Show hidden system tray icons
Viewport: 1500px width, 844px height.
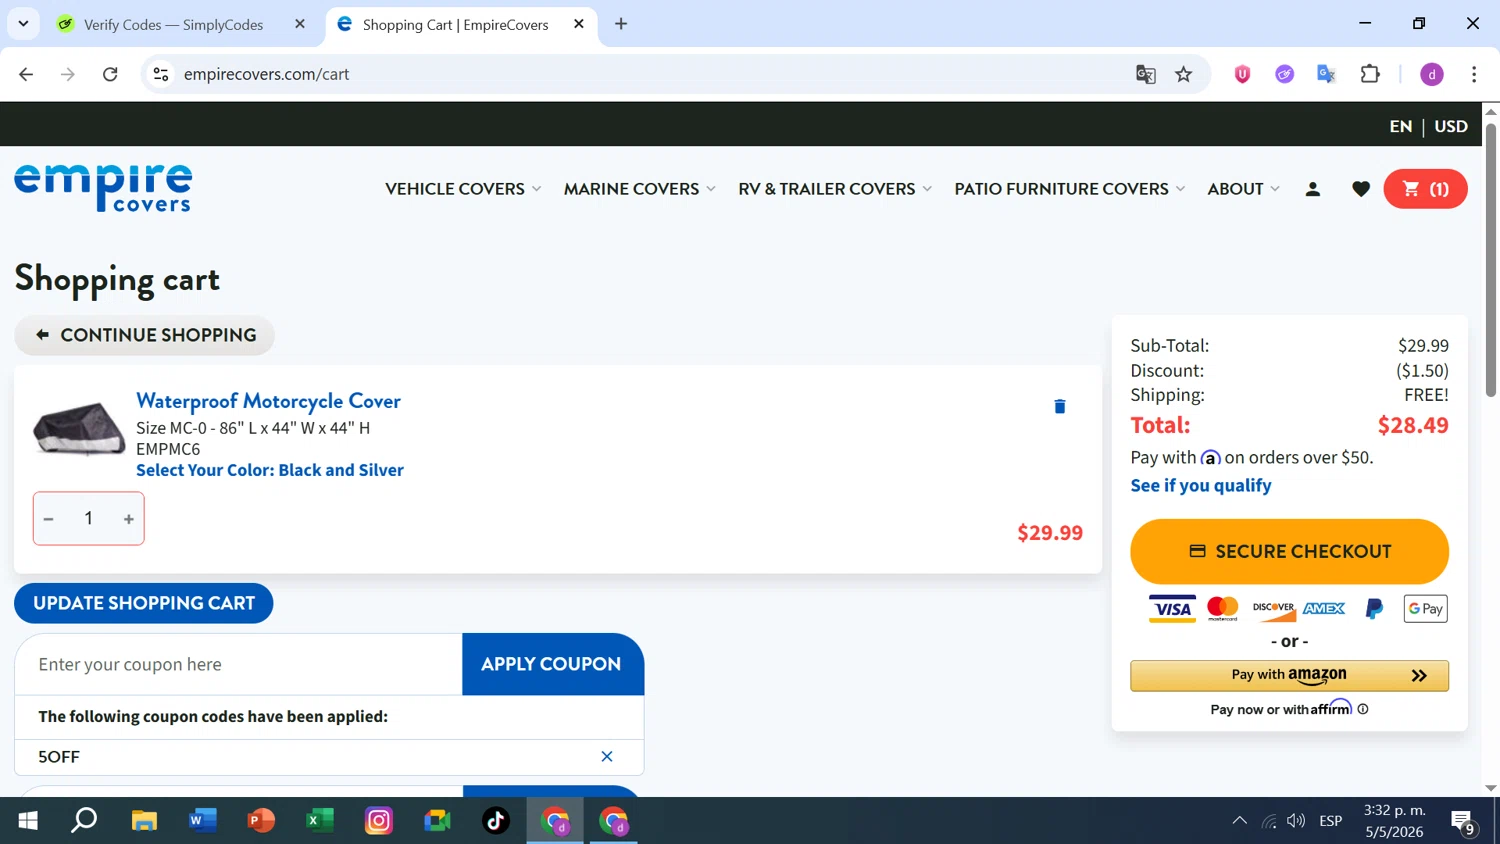1239,821
